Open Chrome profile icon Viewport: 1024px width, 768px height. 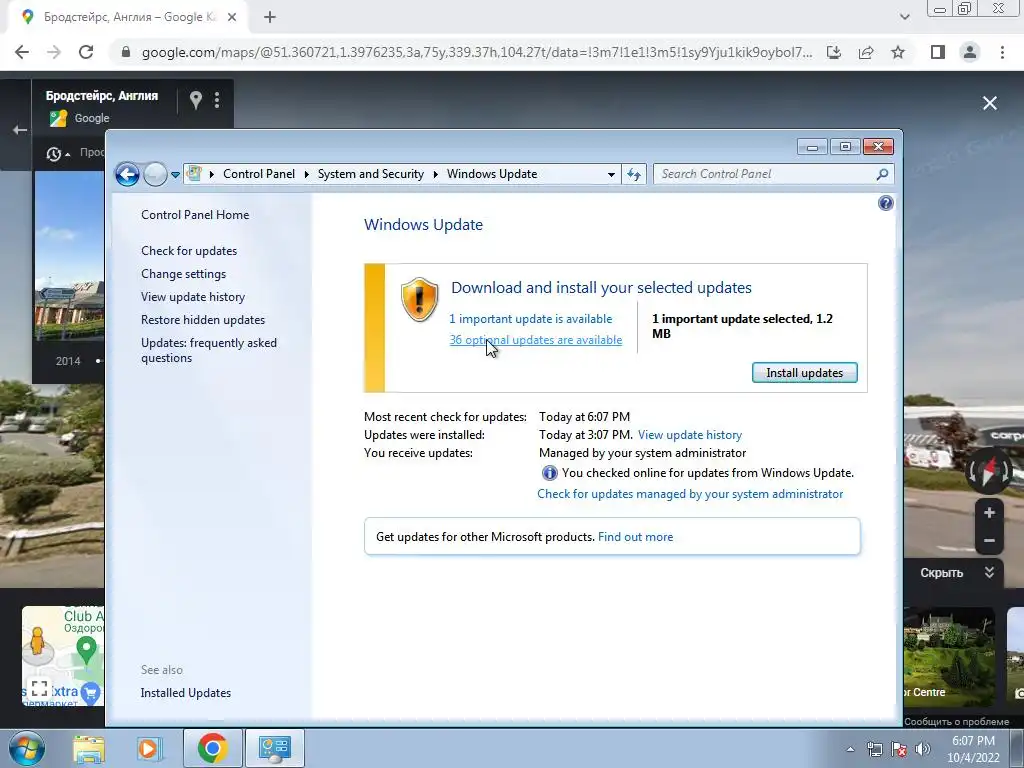coord(970,52)
